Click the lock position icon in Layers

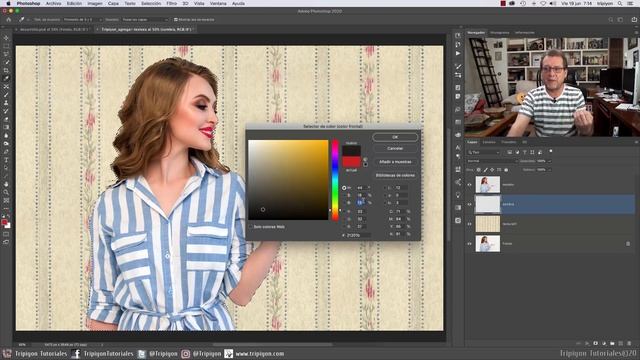pyautogui.click(x=492, y=170)
